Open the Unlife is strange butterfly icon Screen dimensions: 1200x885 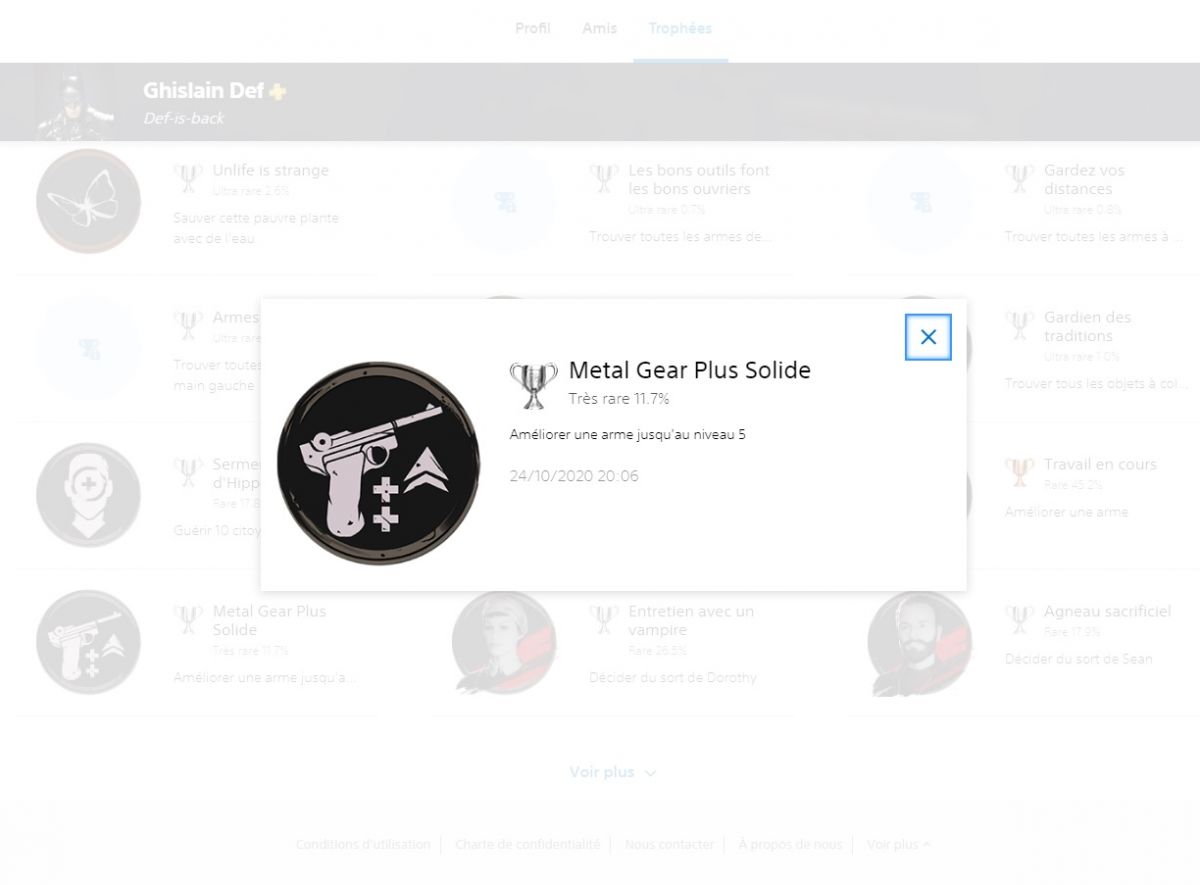click(x=88, y=201)
